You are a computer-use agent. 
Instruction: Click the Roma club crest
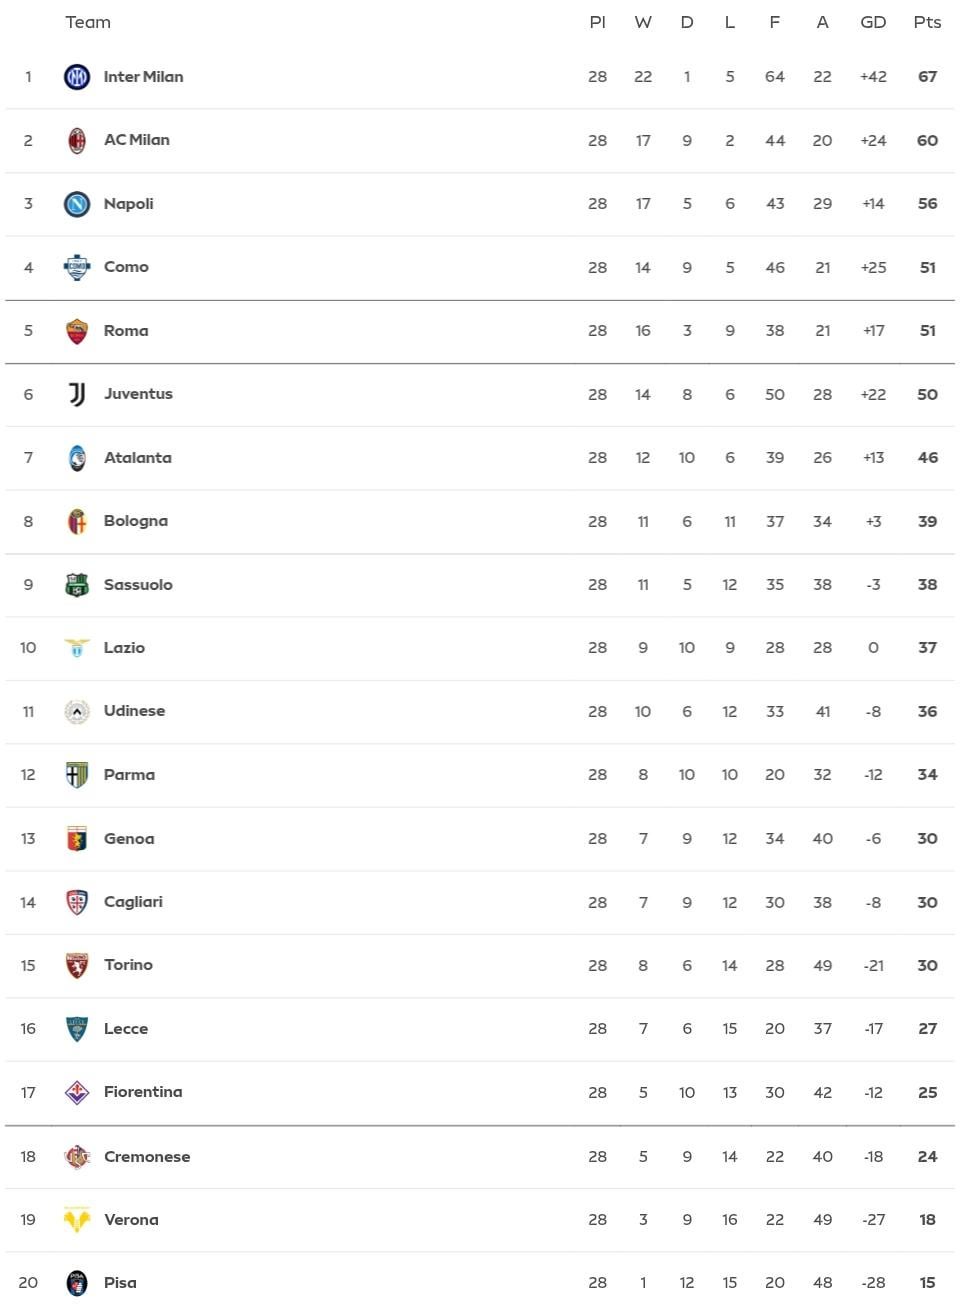(77, 331)
